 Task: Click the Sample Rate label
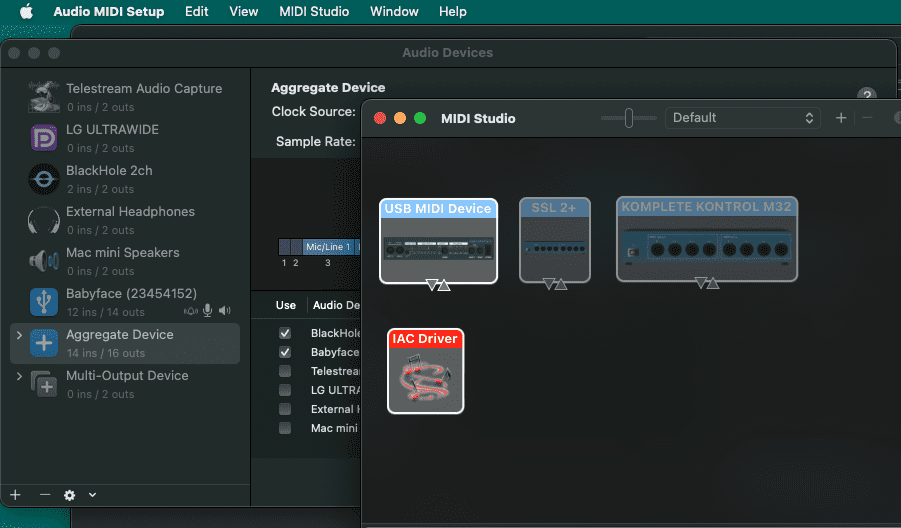315,141
